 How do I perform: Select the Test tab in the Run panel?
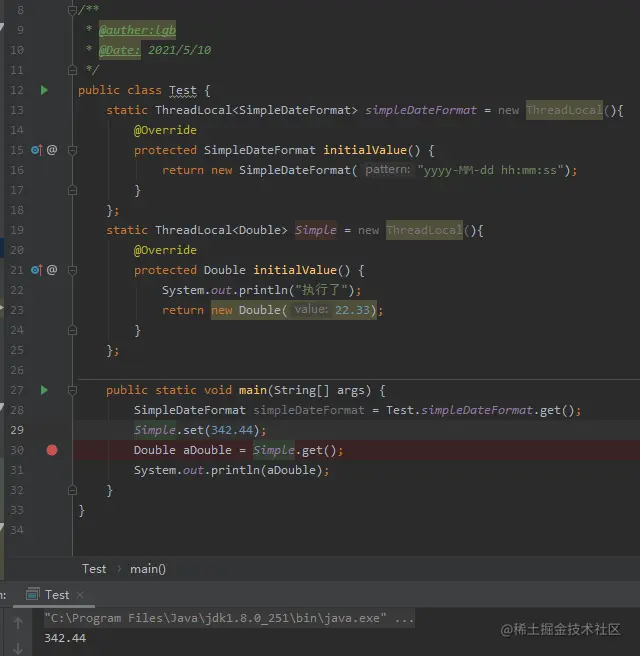tap(57, 594)
